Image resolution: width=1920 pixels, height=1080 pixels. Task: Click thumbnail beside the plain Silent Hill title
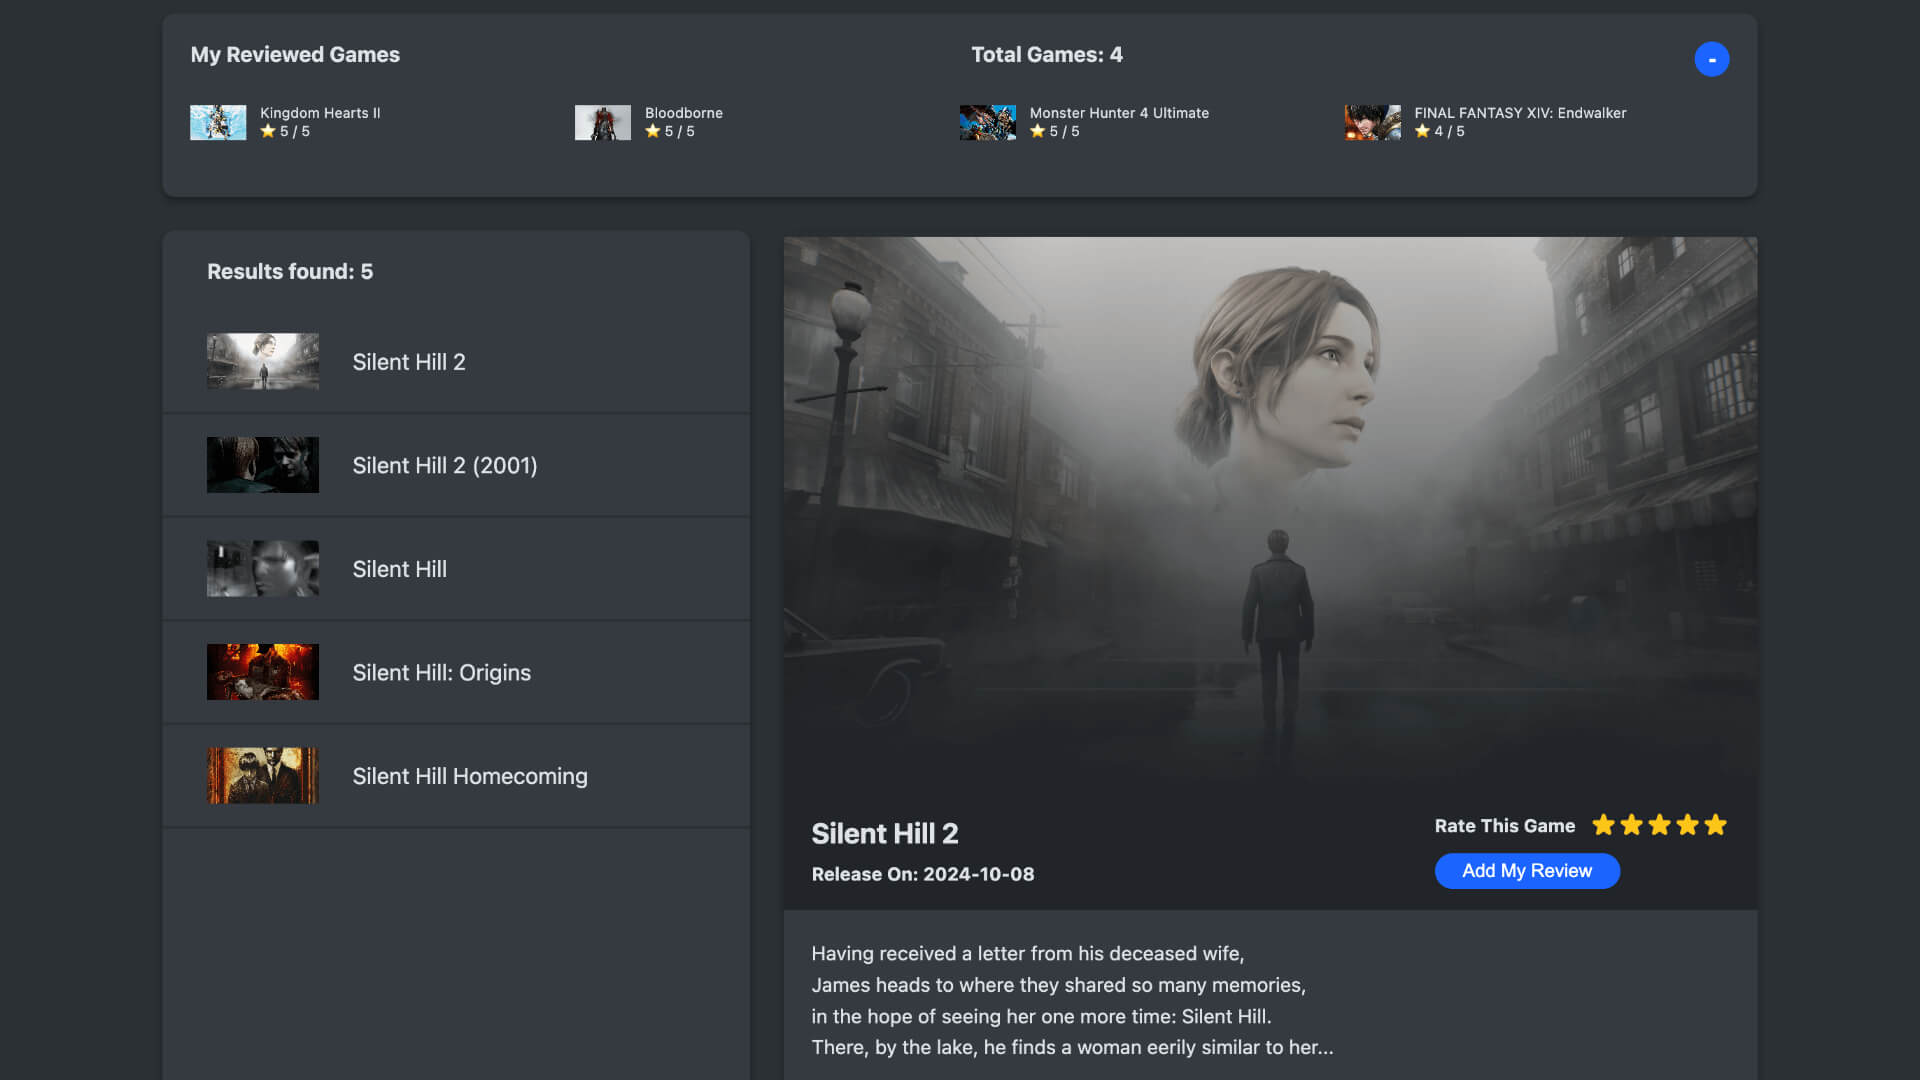[263, 569]
